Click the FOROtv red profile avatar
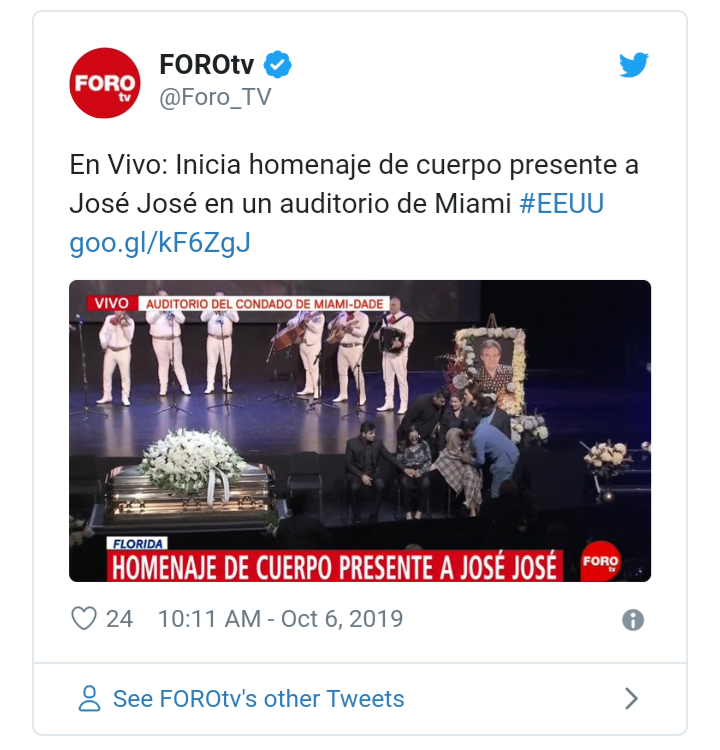720x750 pixels. [105, 83]
